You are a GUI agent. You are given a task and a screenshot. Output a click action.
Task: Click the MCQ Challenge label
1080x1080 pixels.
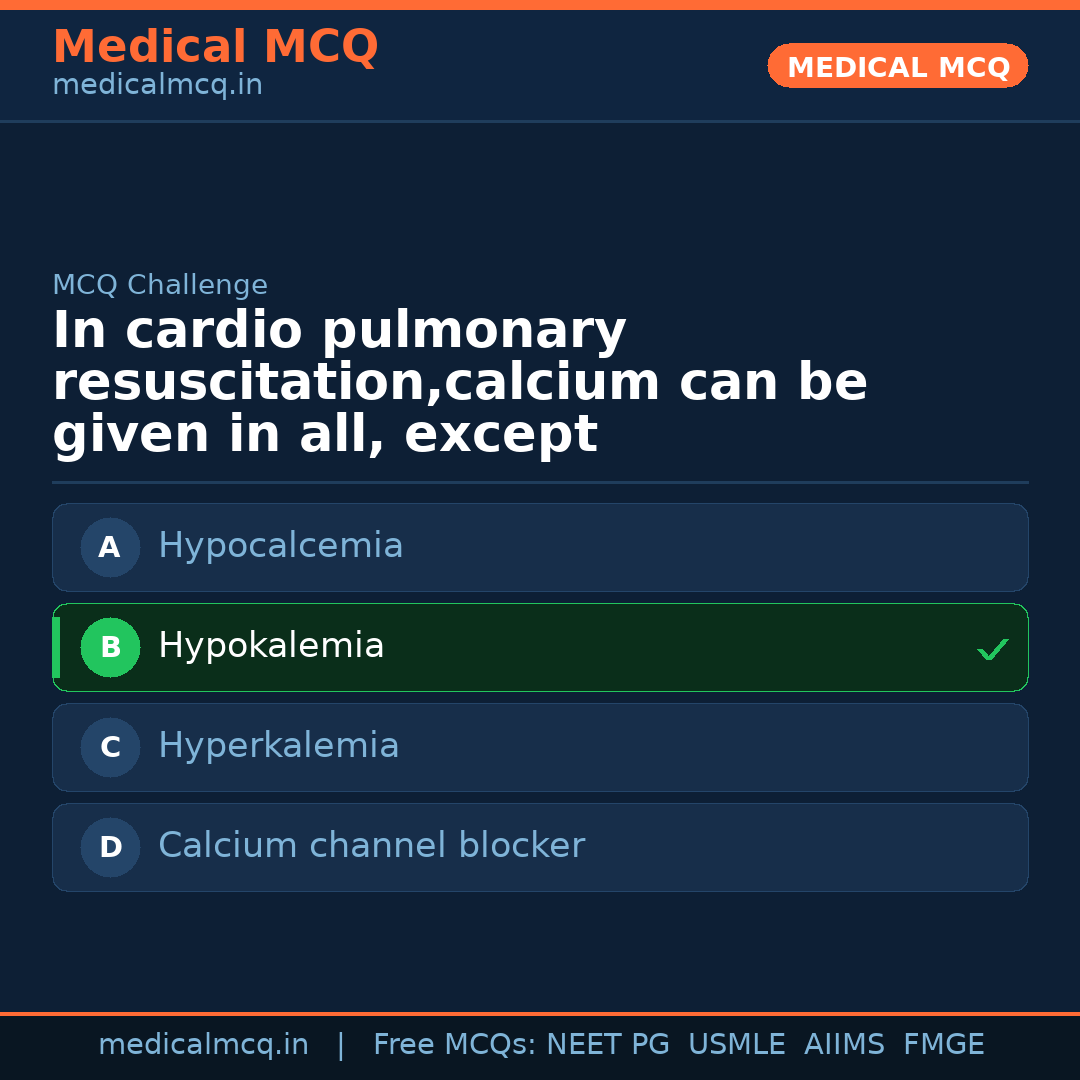[160, 285]
